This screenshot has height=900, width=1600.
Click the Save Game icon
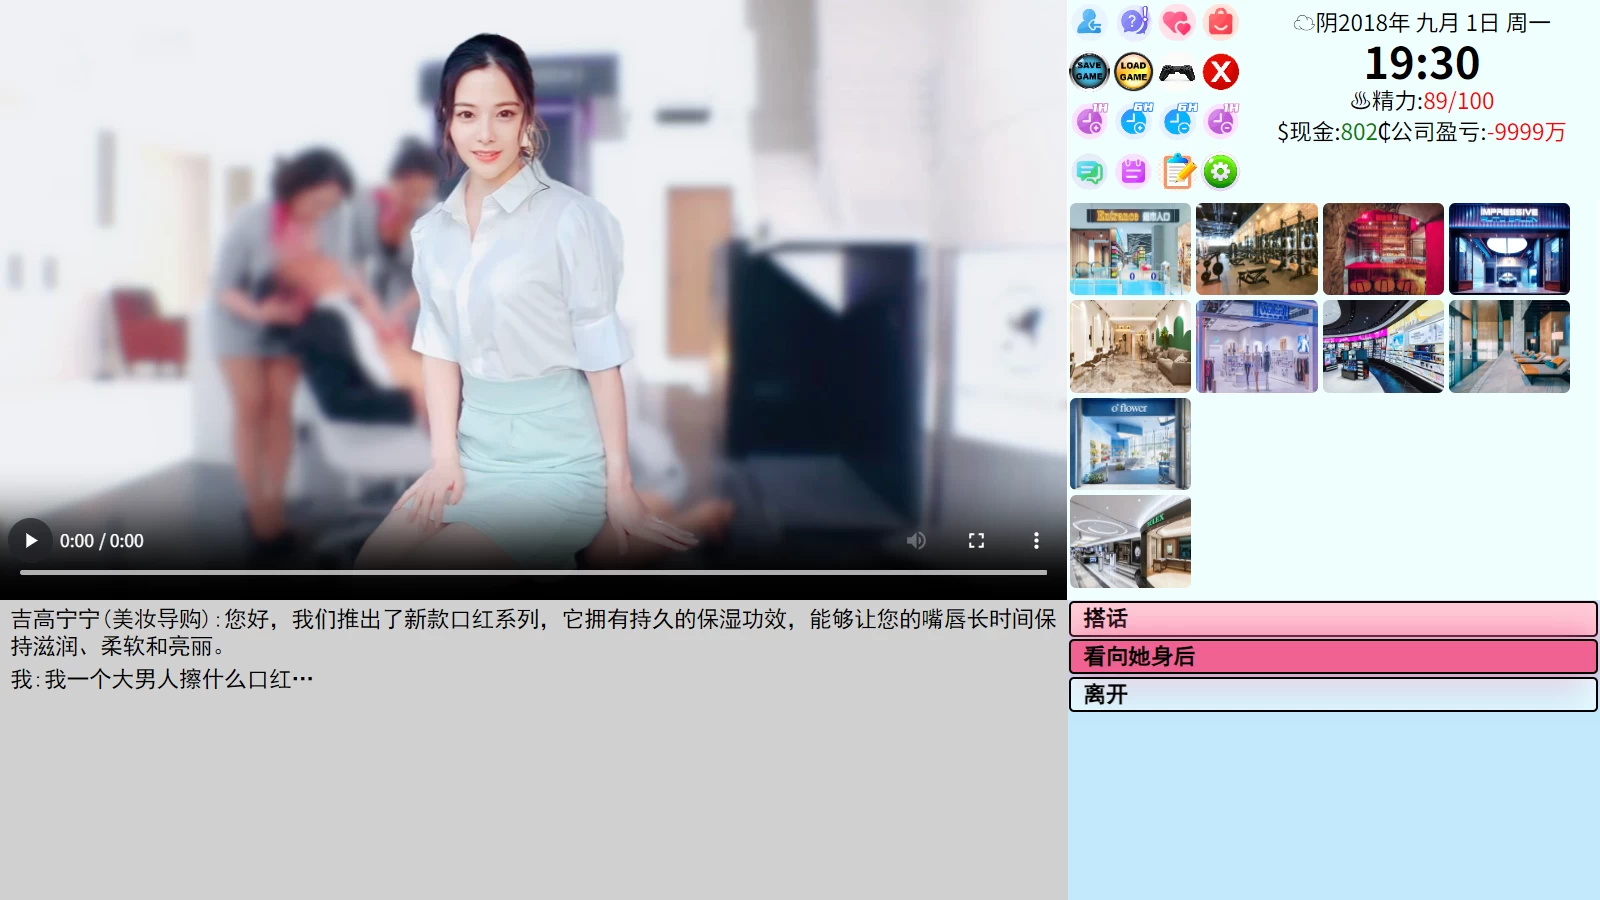point(1089,71)
